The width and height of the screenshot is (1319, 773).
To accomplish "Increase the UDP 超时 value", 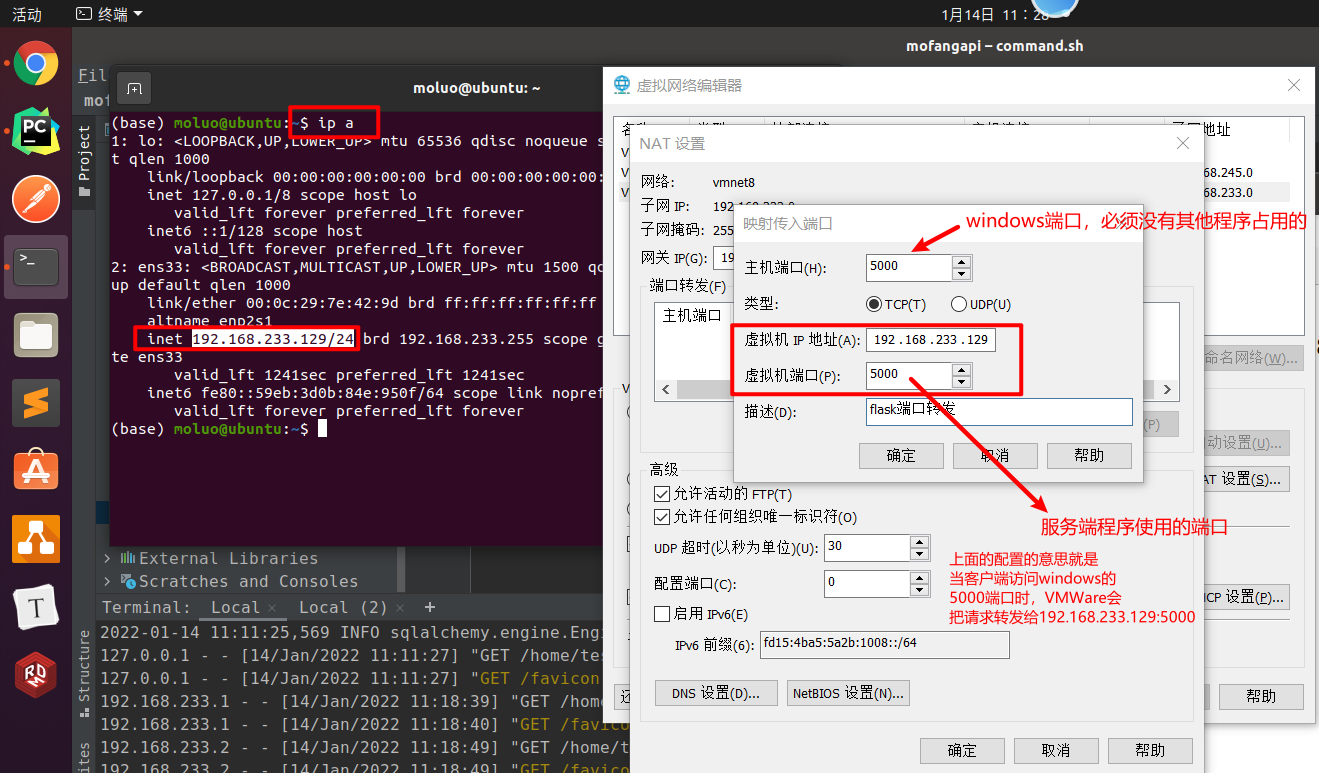I will click(x=919, y=542).
